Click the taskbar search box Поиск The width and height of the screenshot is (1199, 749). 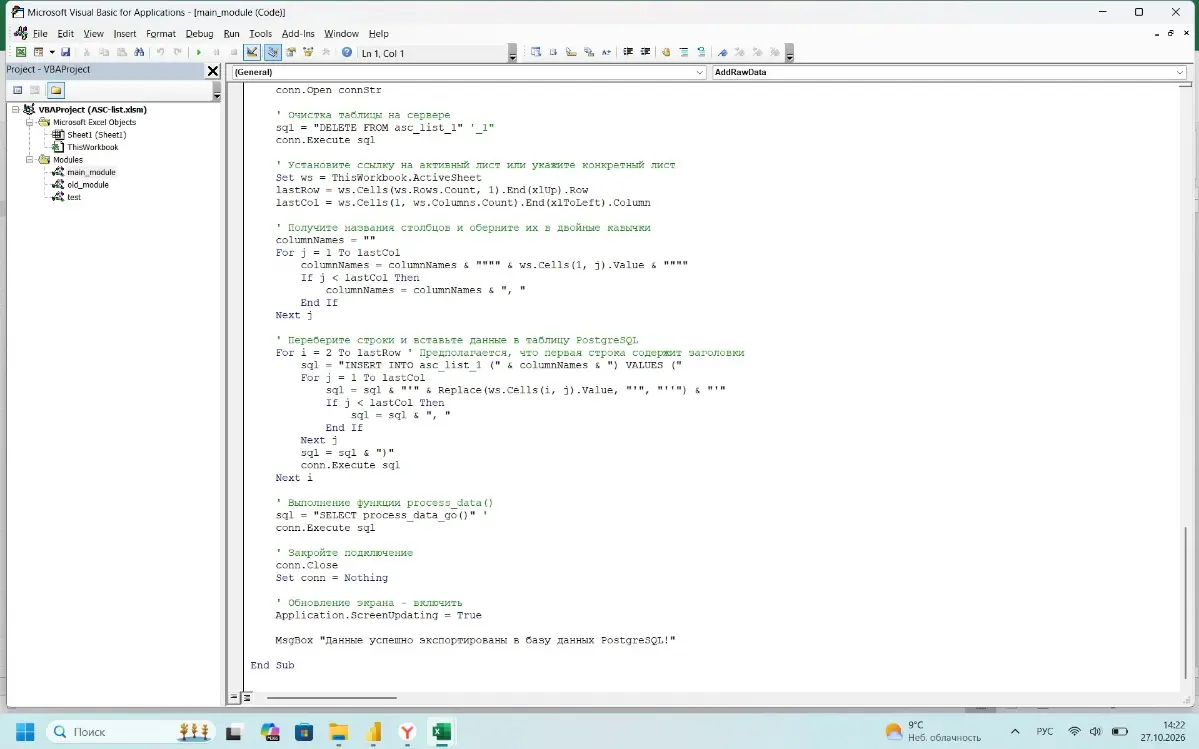[132, 731]
